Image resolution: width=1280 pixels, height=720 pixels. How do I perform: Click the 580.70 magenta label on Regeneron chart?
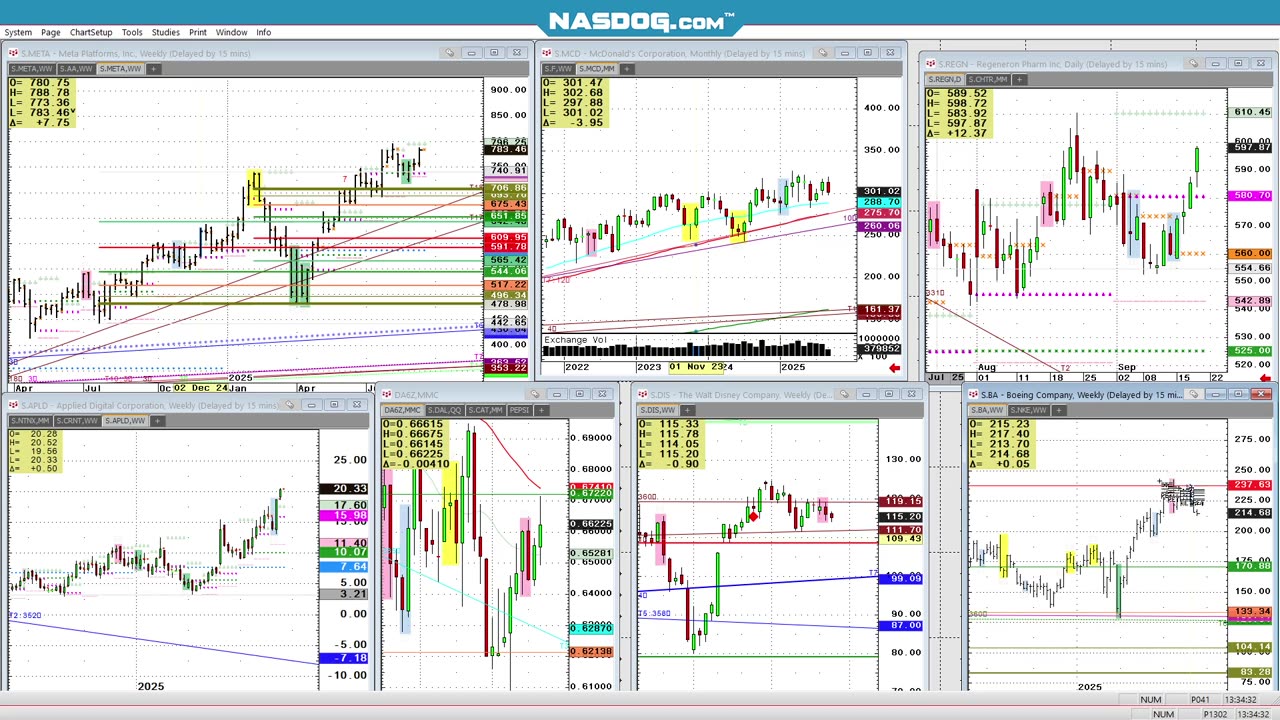[x=1252, y=196]
